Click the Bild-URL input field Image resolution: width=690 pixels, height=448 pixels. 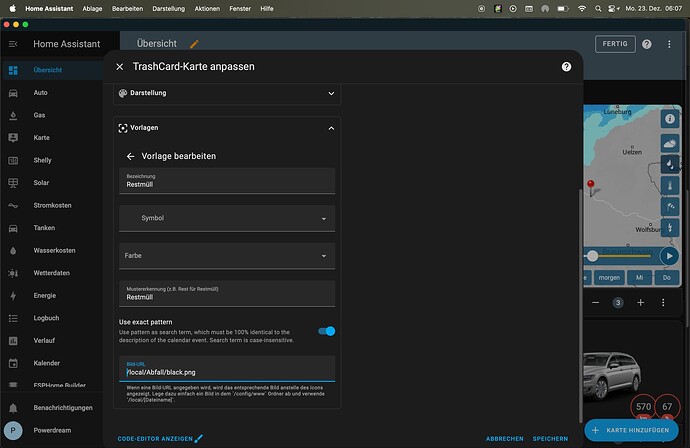[x=227, y=369]
